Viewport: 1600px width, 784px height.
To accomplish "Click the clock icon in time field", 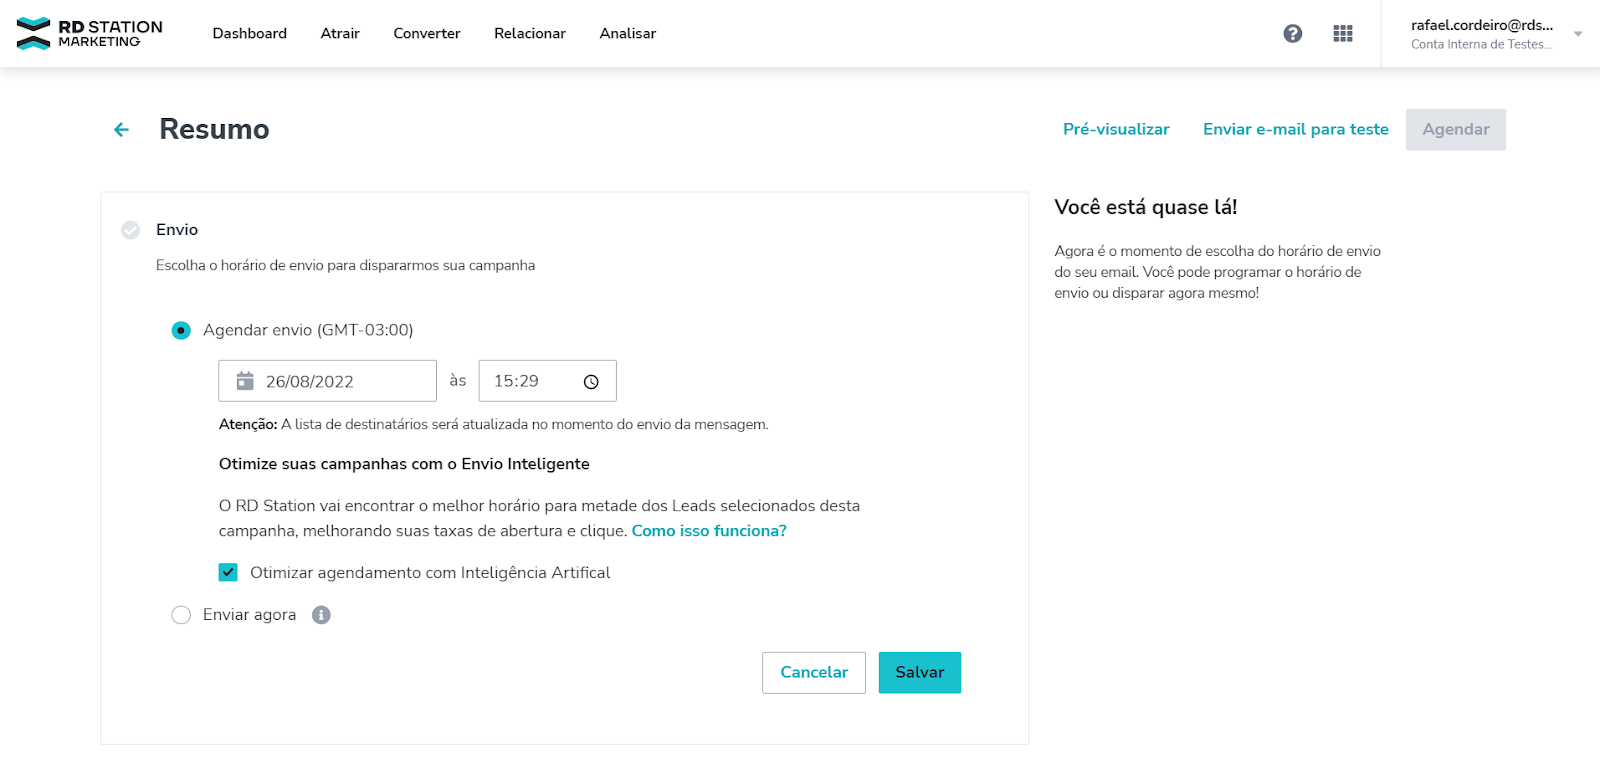I will pyautogui.click(x=591, y=382).
